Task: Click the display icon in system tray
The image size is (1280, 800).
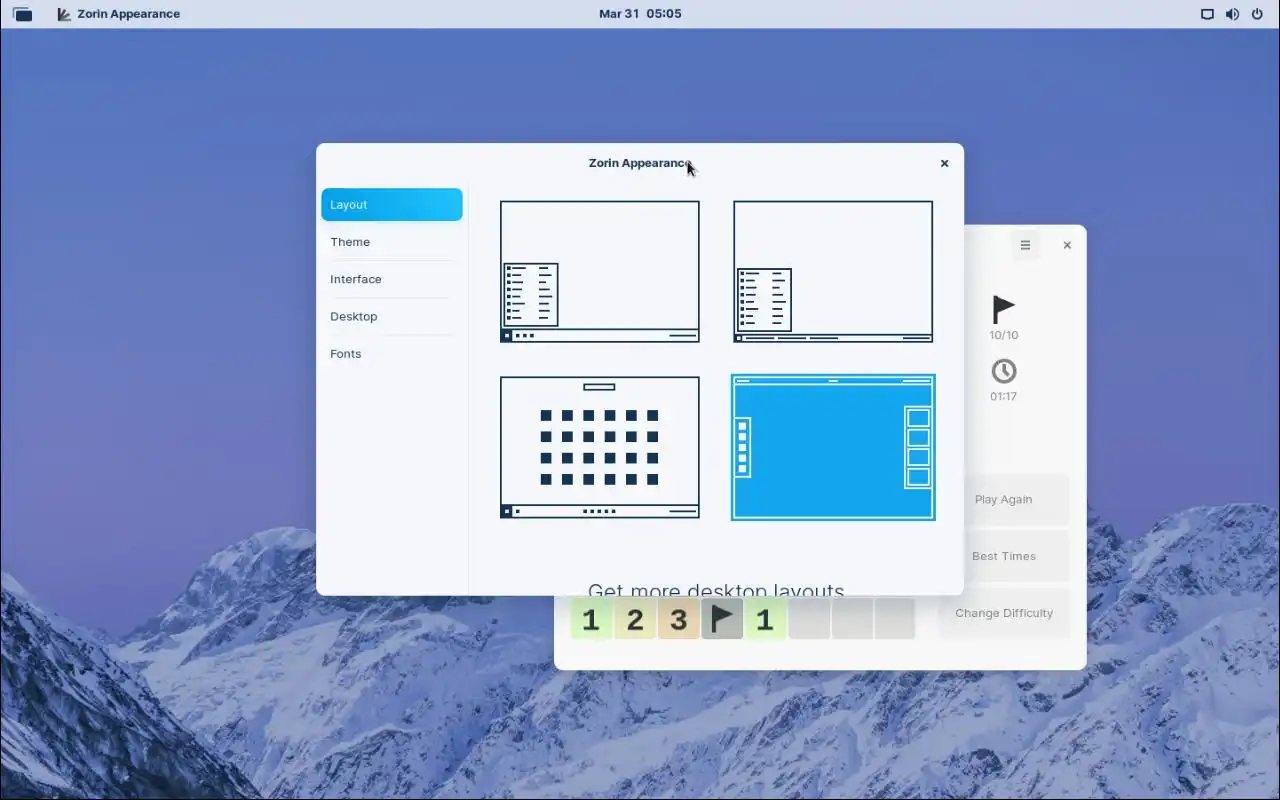Action: coord(1207,14)
